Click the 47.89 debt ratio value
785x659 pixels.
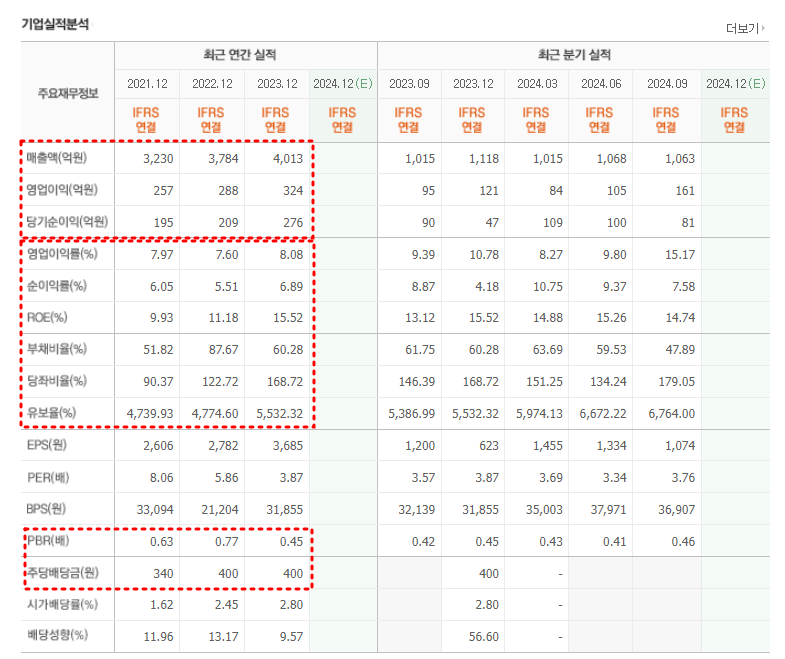pos(680,350)
